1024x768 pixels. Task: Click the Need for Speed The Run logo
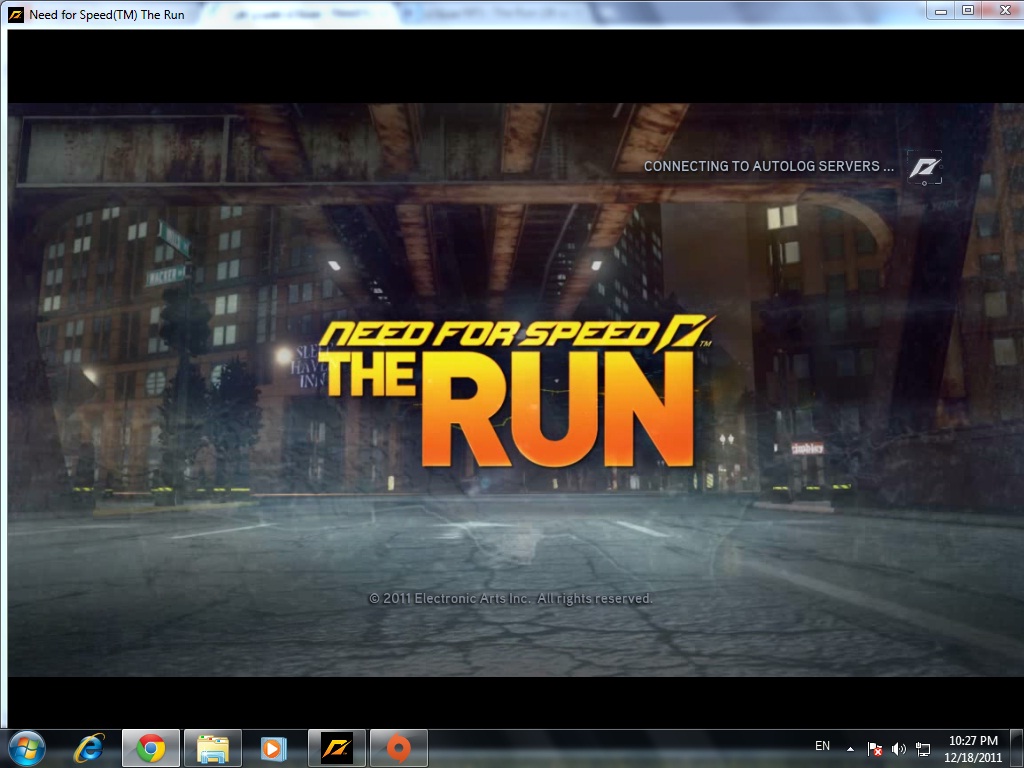coord(515,391)
